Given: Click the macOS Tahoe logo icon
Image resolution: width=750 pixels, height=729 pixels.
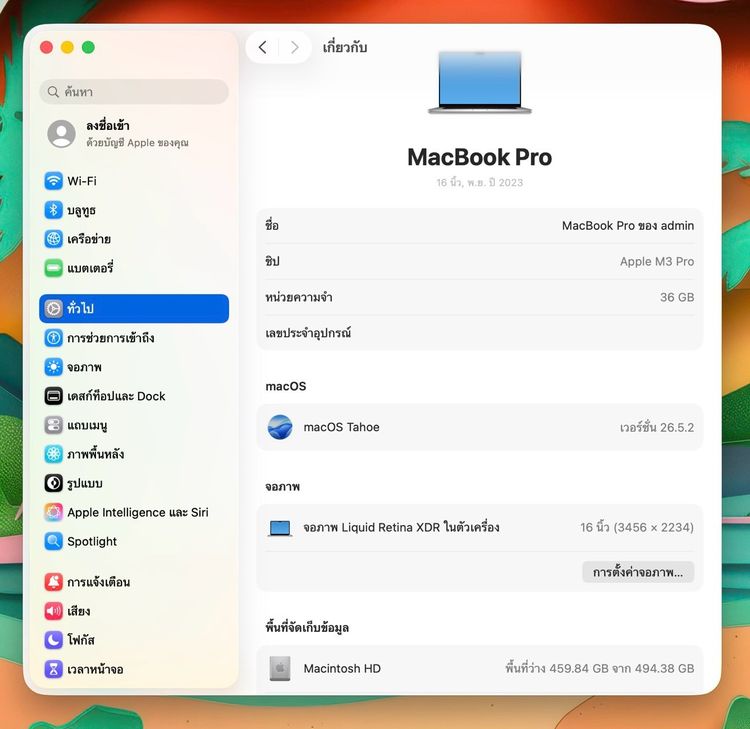Looking at the screenshot, I should (x=280, y=427).
